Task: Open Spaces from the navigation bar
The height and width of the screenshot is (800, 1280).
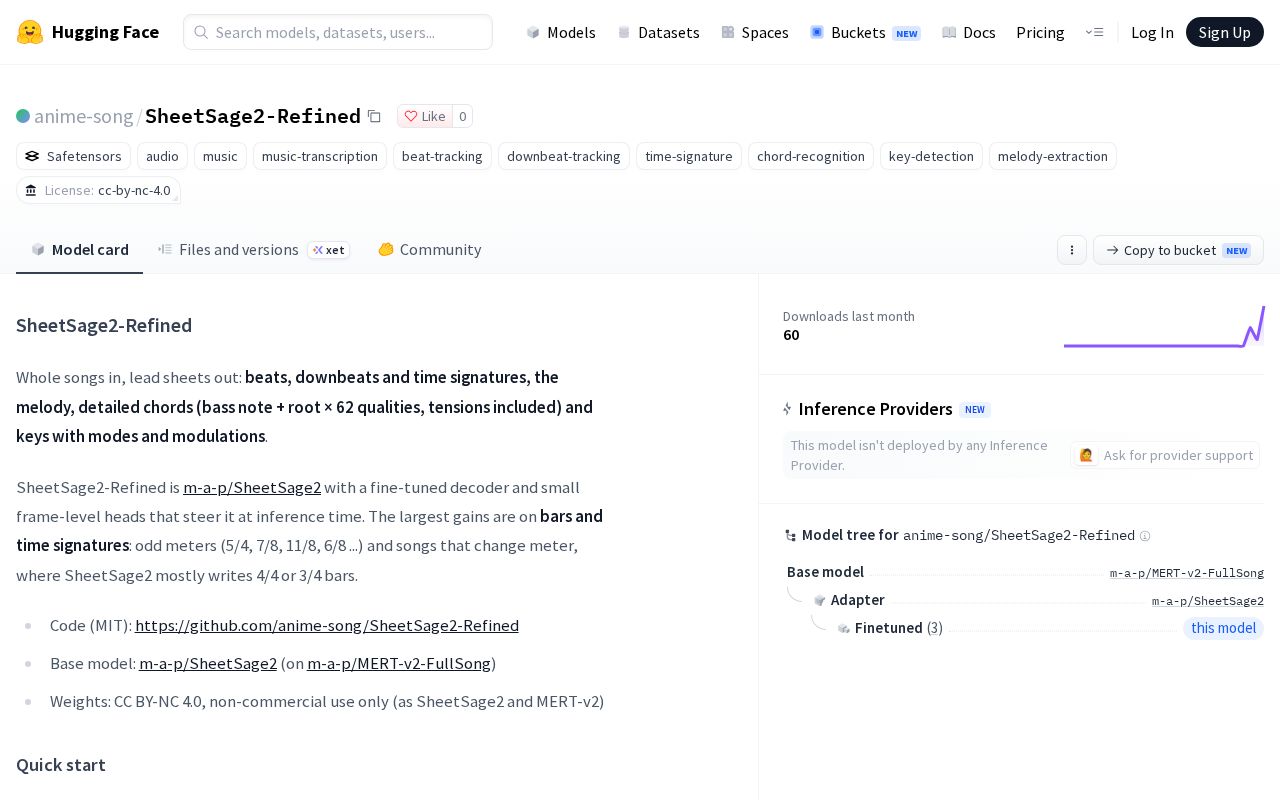Action: tap(755, 32)
